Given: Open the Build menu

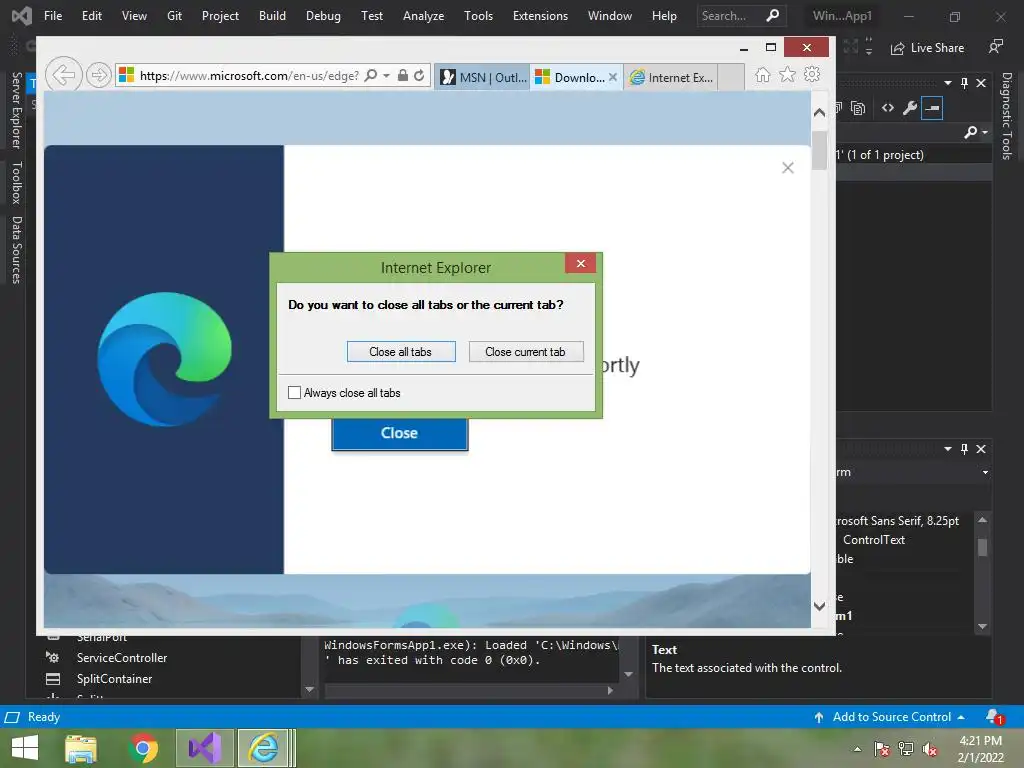Looking at the screenshot, I should [x=272, y=16].
